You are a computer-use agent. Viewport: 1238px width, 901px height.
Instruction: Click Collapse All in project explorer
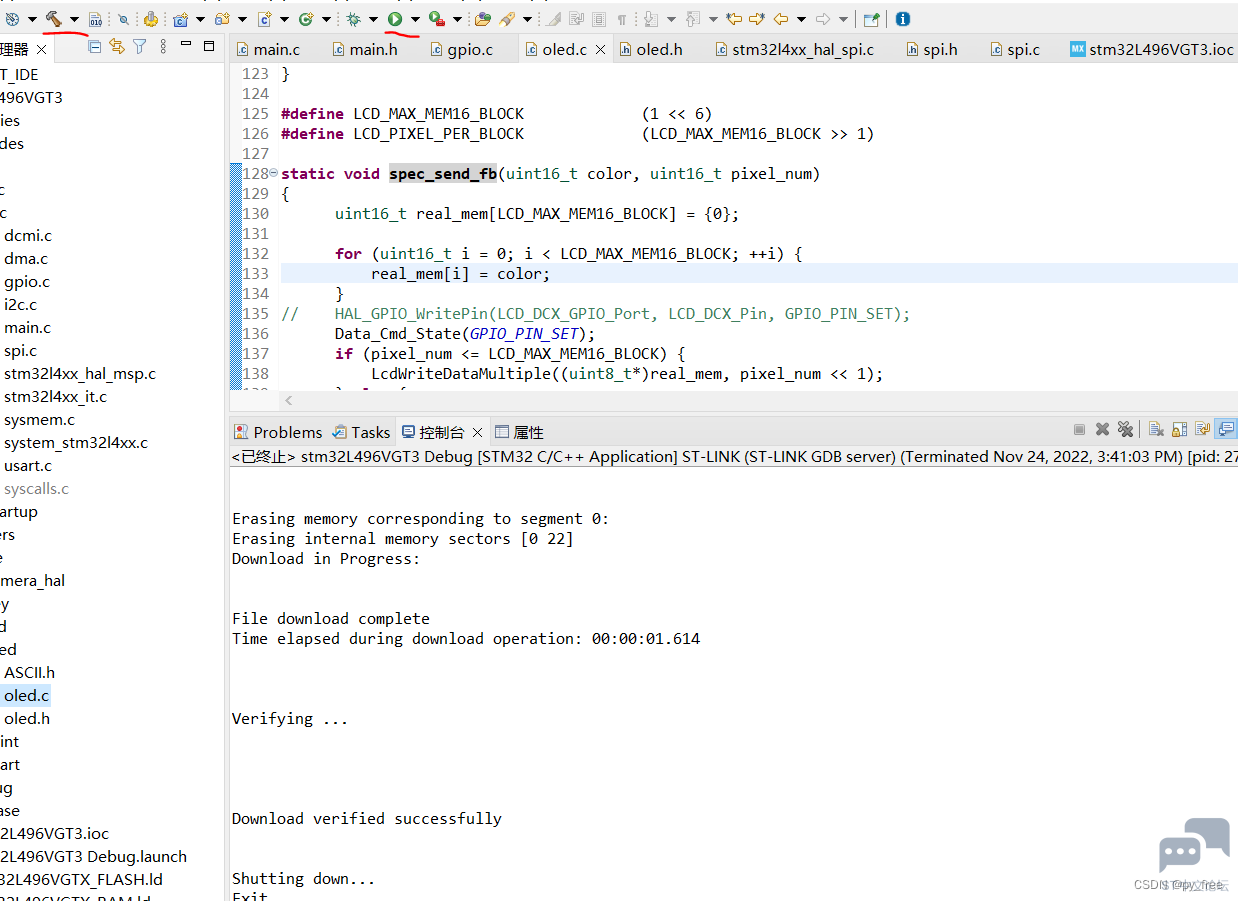point(95,47)
